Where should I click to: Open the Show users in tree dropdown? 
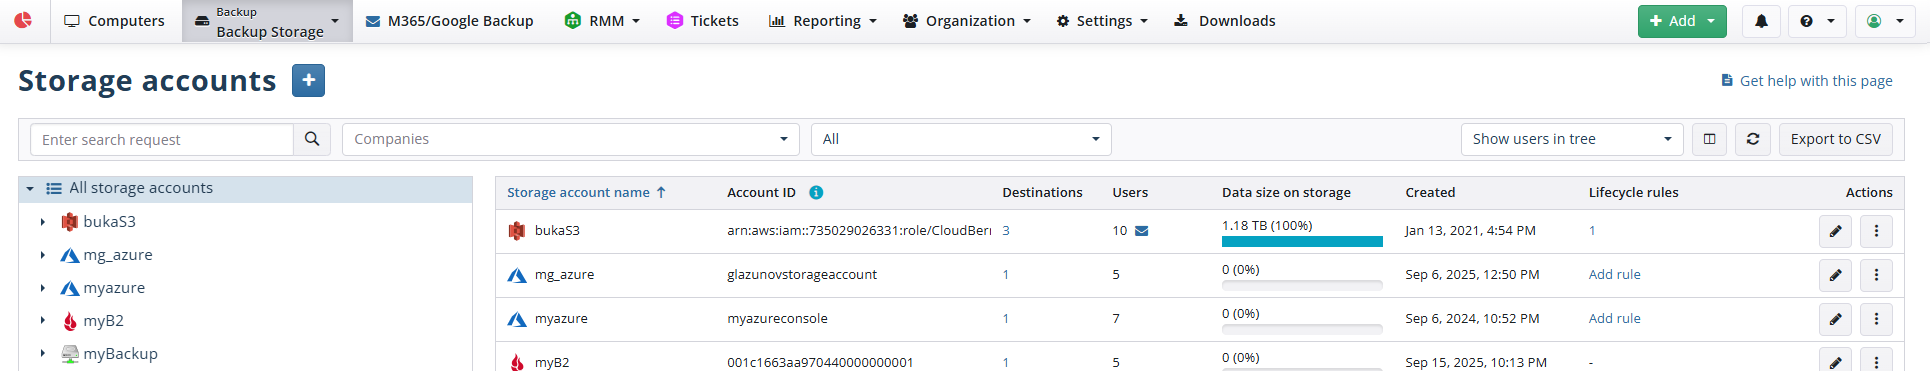click(1572, 140)
